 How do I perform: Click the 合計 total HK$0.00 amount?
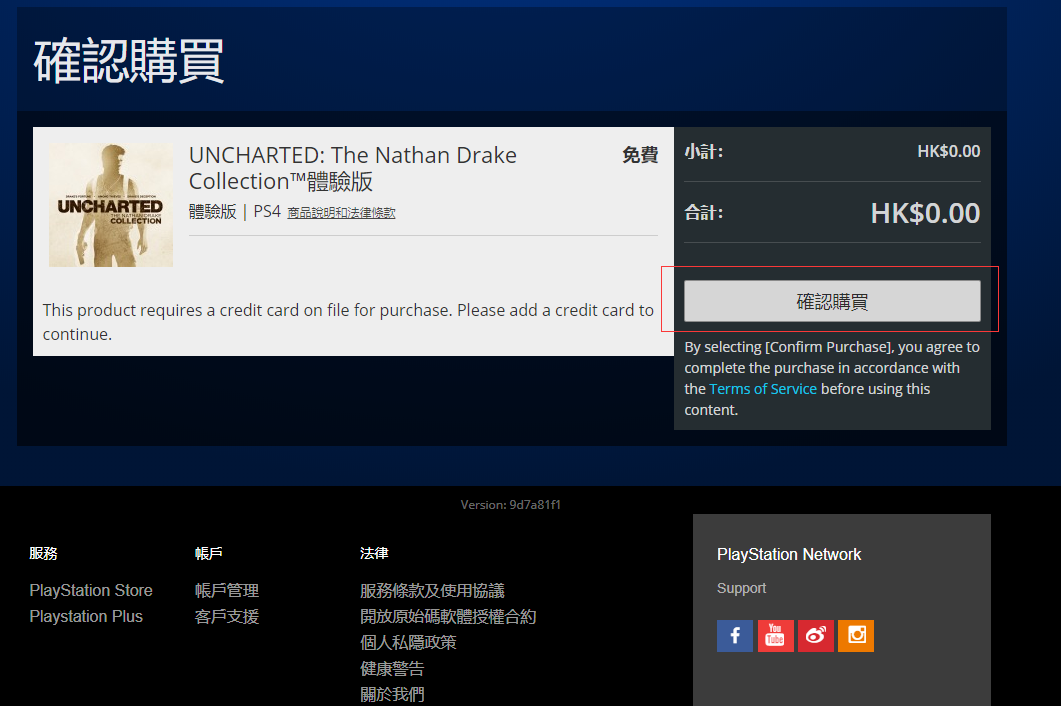925,213
